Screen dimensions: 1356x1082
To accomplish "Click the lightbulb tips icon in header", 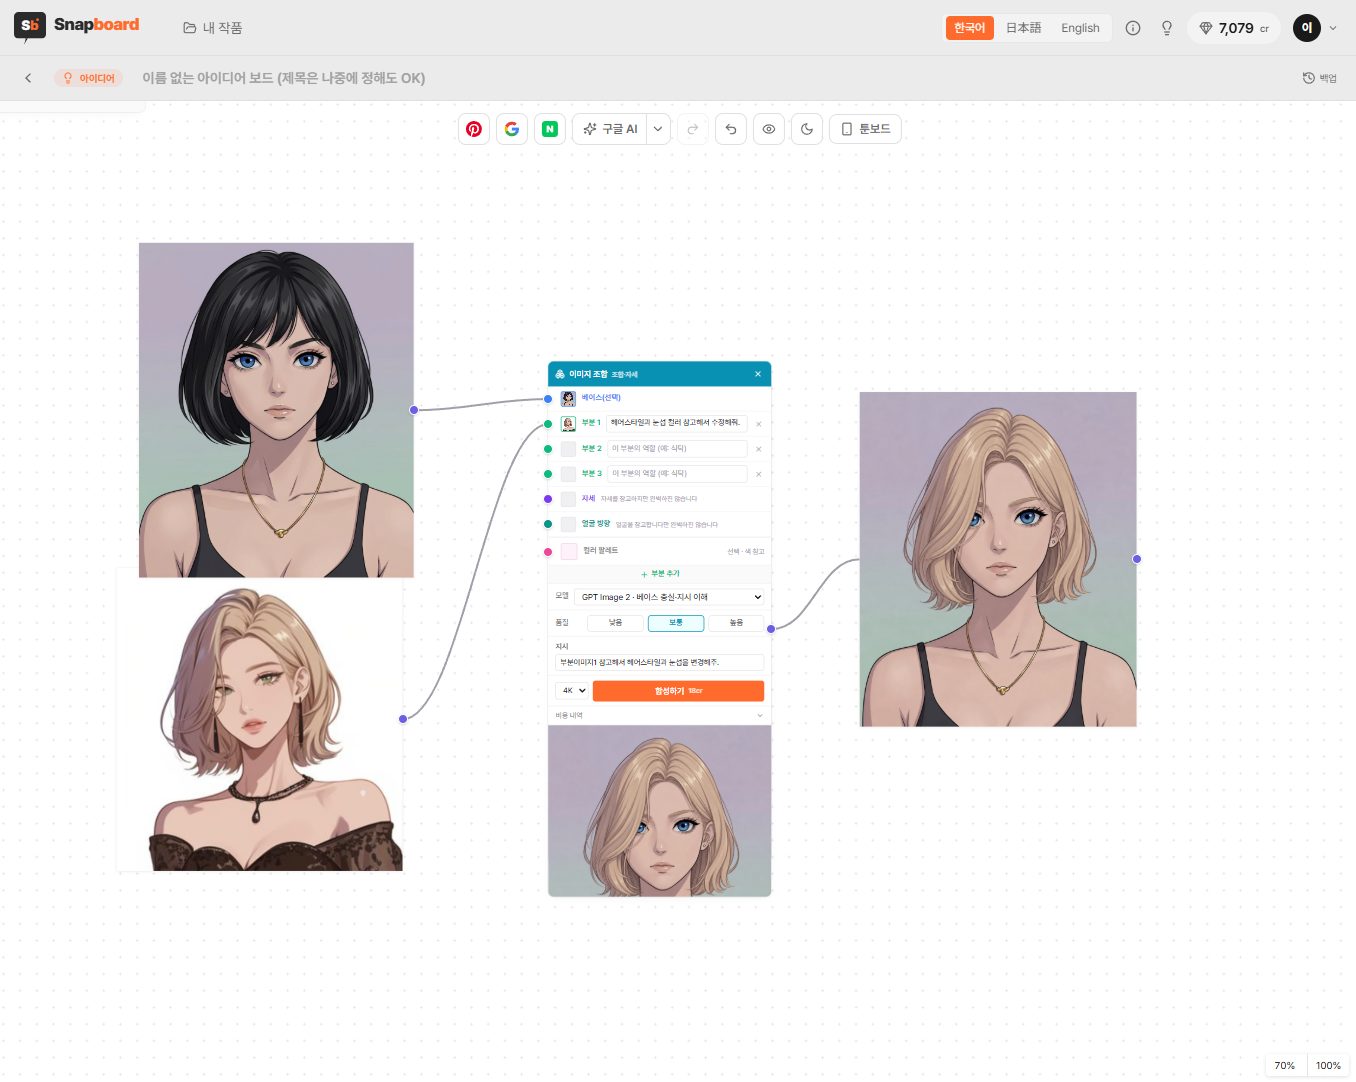I will coord(1167,28).
